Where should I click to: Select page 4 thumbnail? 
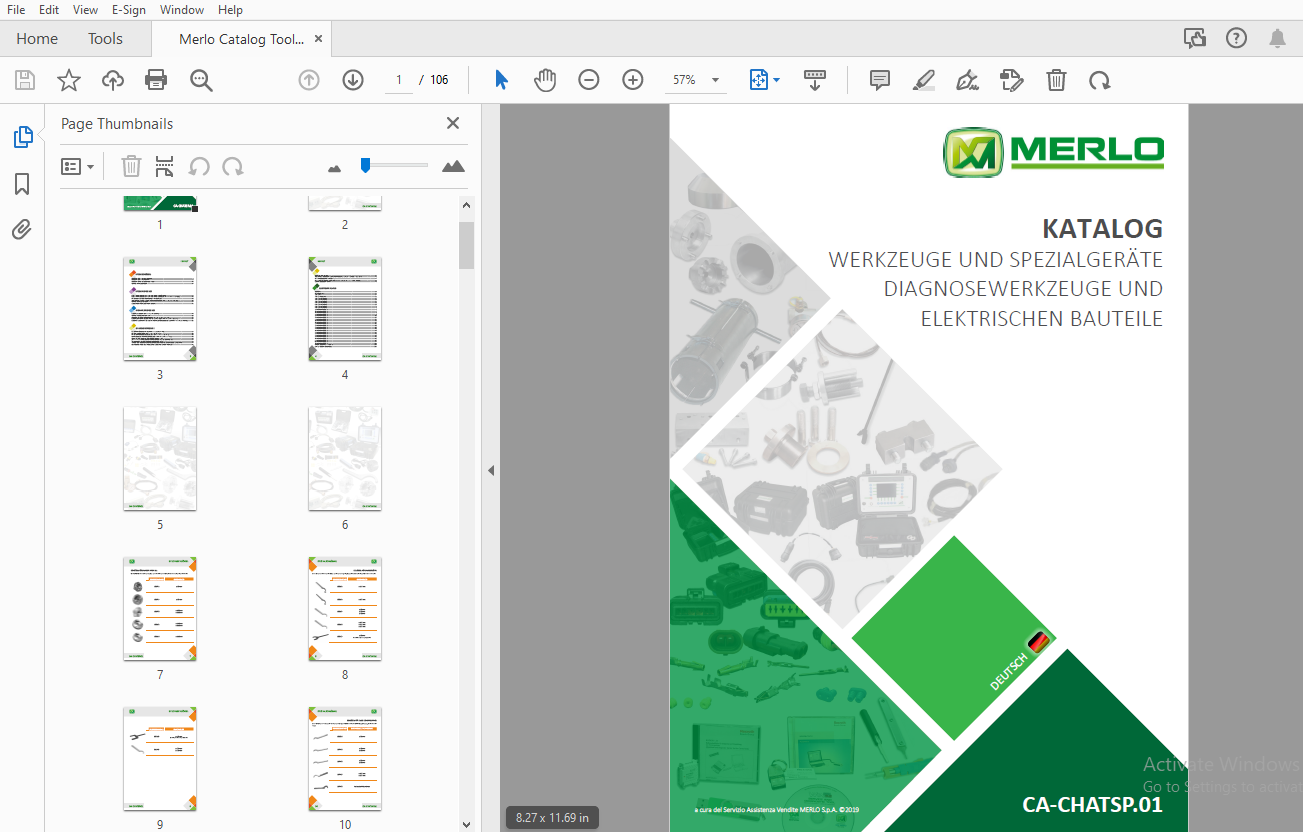coord(345,309)
